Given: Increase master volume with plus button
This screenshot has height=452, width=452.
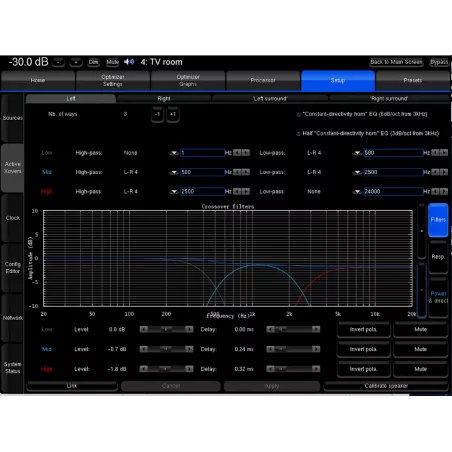Looking at the screenshot, I should tap(76, 62).
